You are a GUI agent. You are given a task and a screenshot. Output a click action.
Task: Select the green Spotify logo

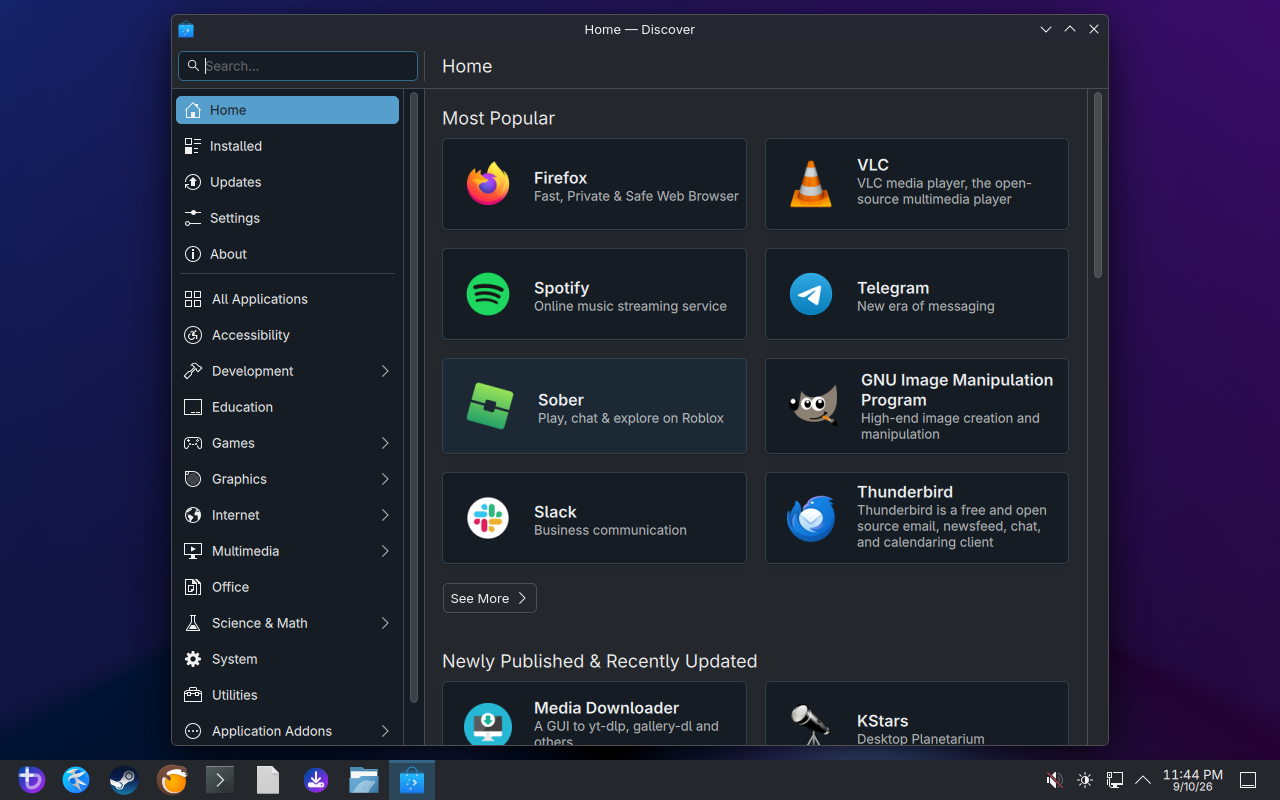(x=488, y=294)
